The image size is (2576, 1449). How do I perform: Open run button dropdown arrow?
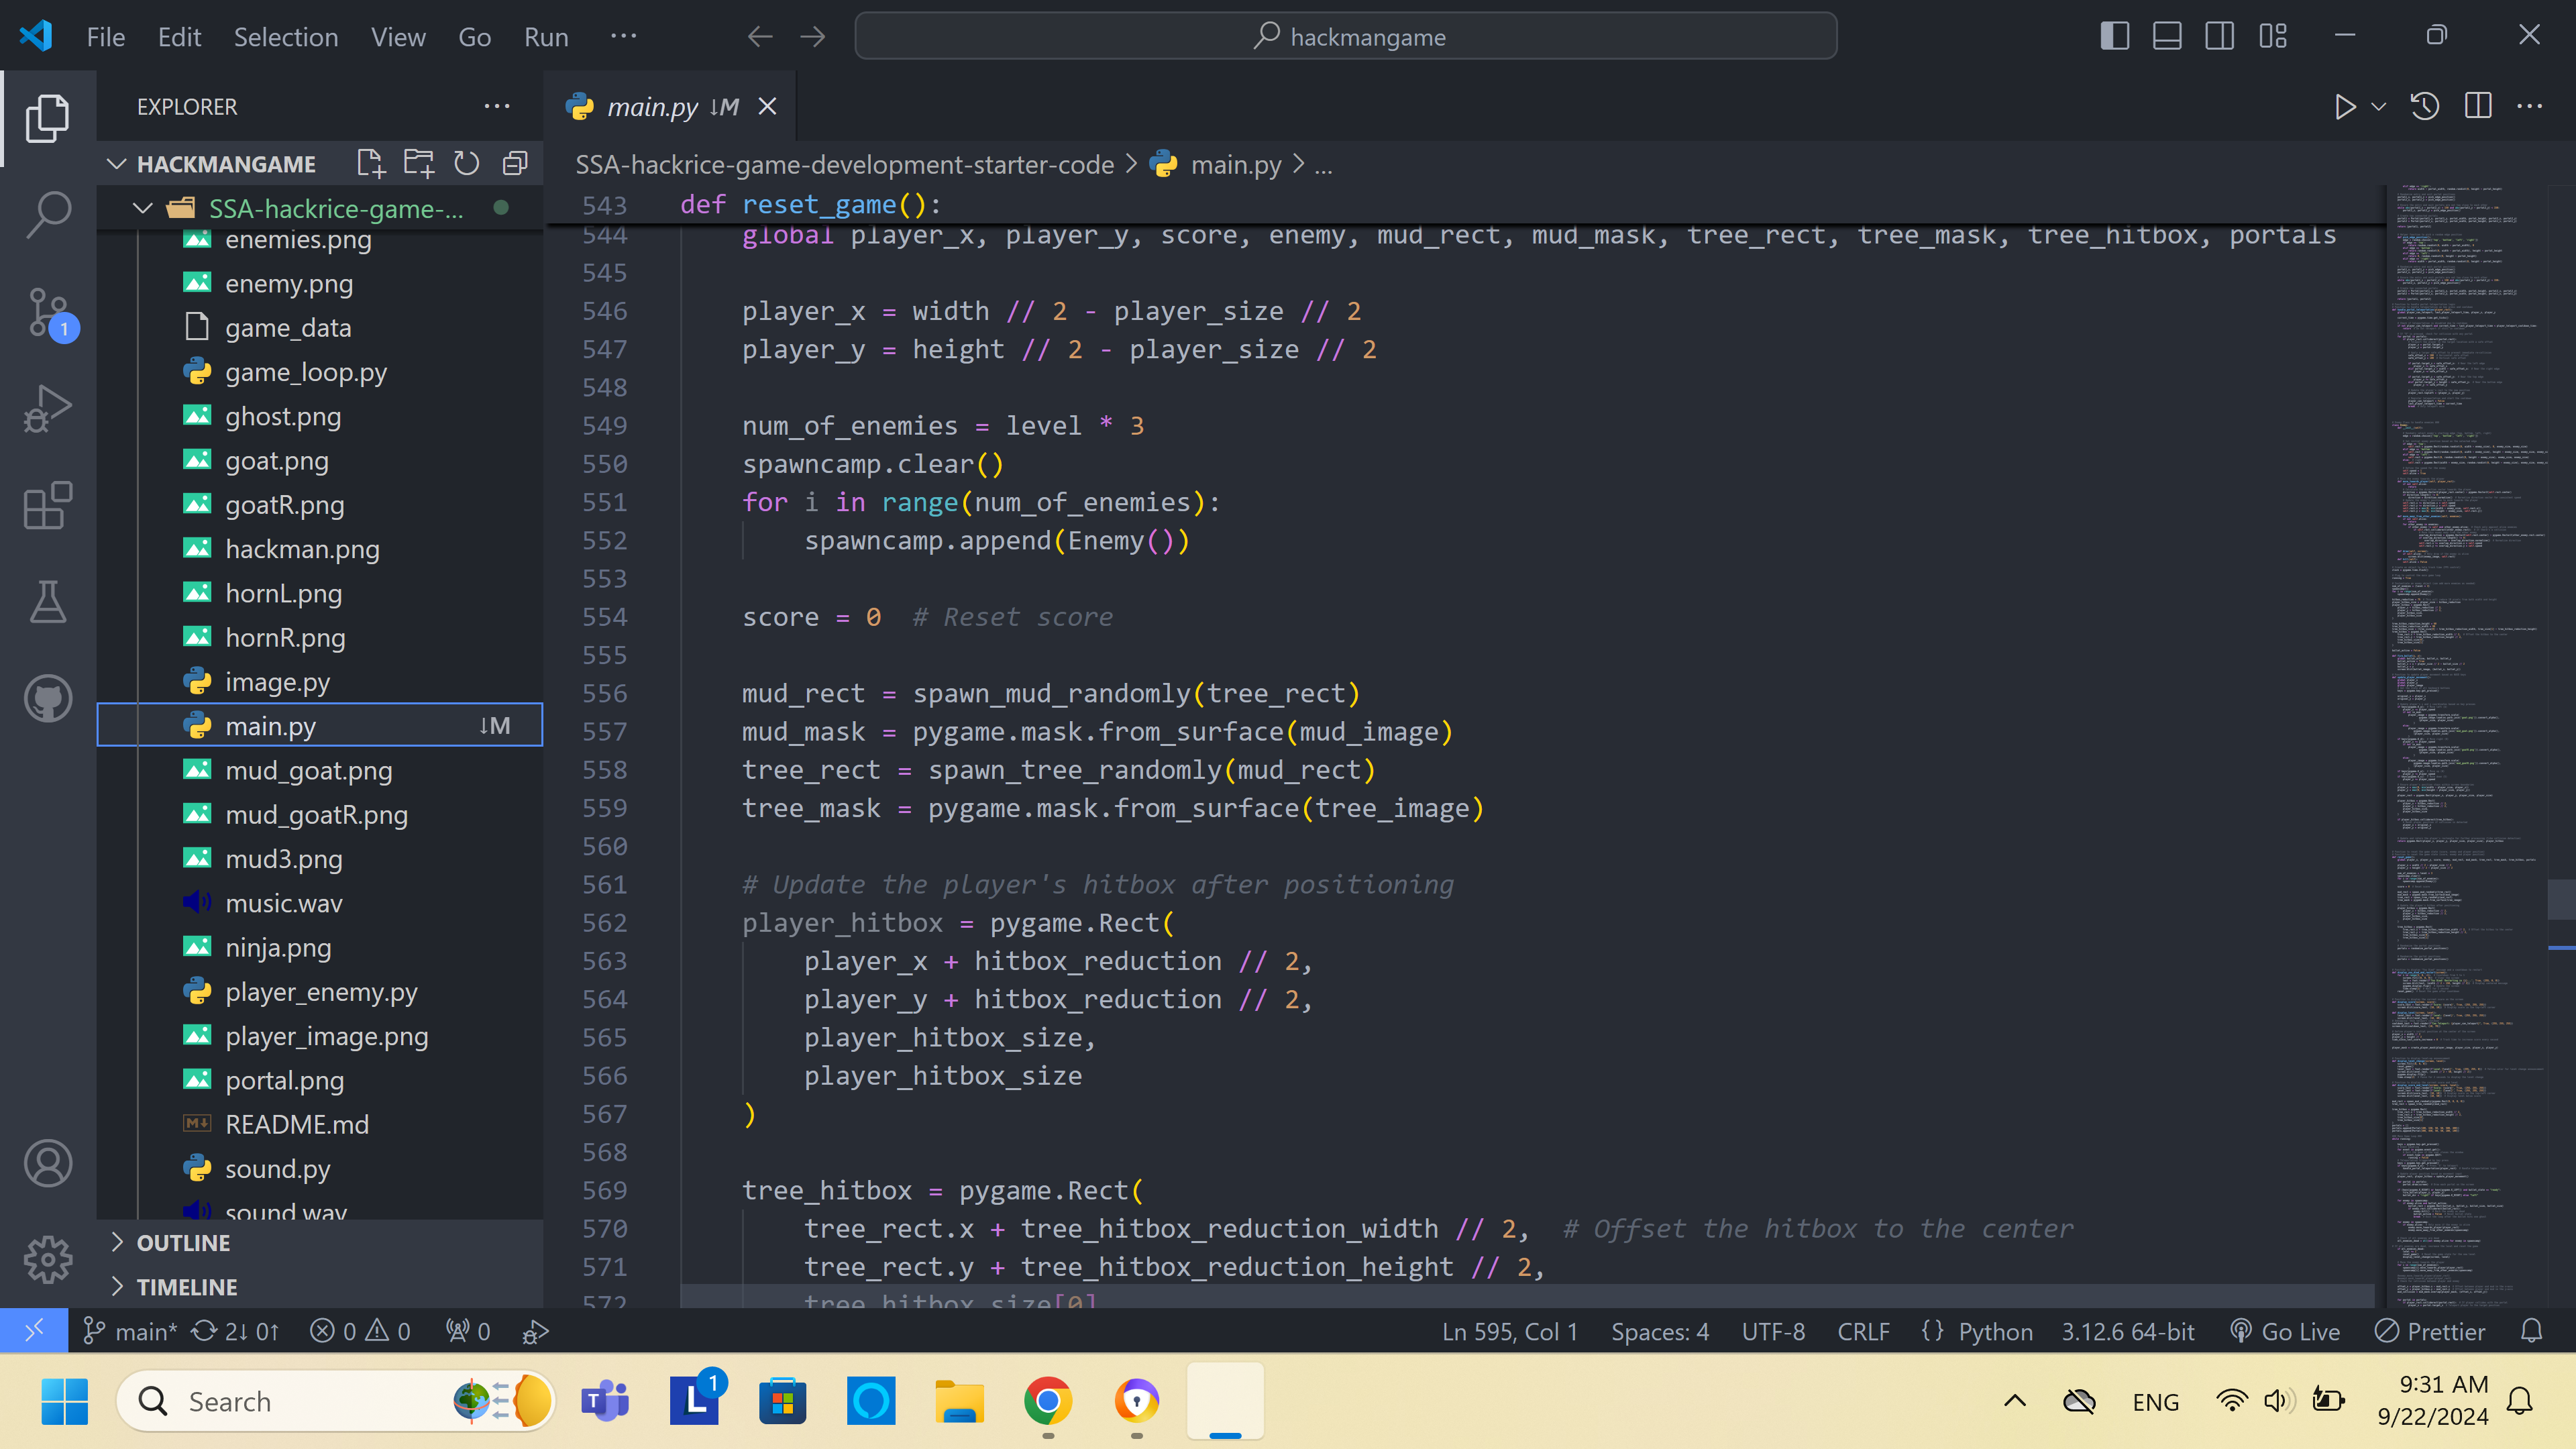pyautogui.click(x=2379, y=106)
